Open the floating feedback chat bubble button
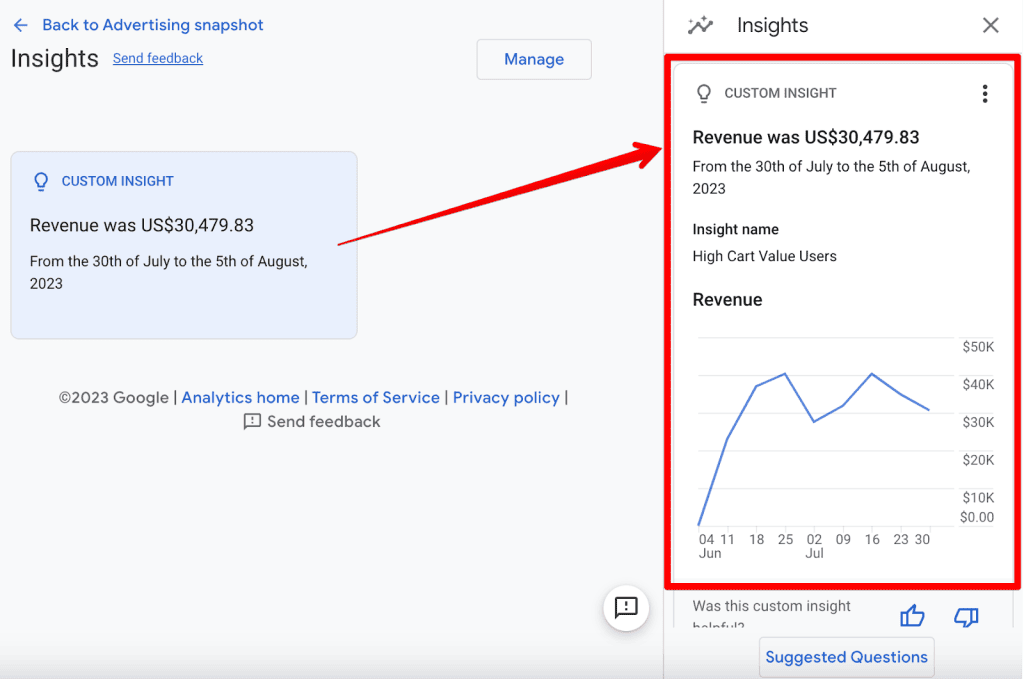Viewport: 1024px width, 679px height. (x=626, y=607)
